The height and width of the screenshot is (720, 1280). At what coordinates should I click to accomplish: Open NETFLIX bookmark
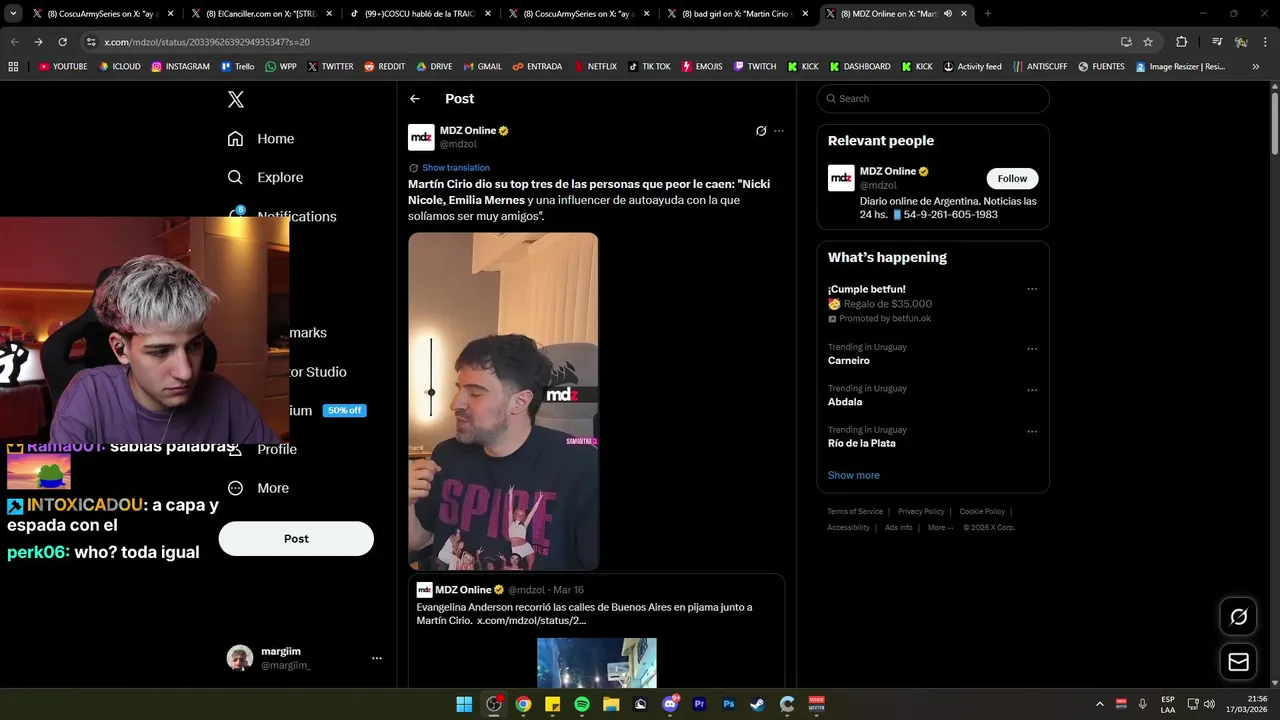coord(595,67)
